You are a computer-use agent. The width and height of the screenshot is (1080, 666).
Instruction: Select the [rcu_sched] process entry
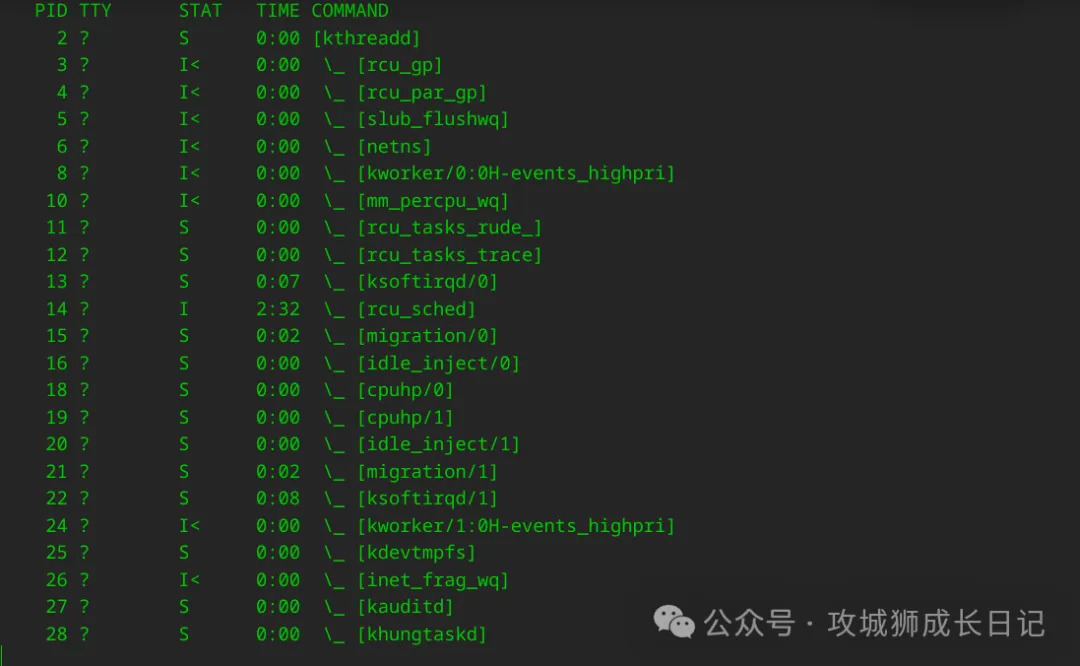click(416, 309)
